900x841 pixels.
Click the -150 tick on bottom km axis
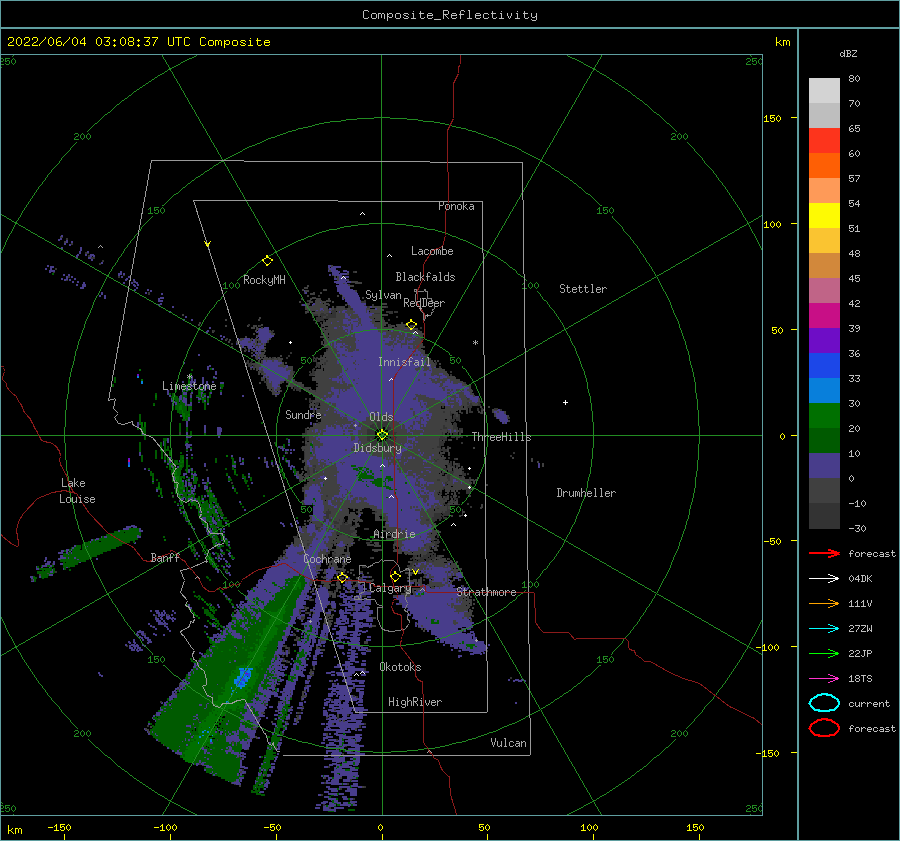[59, 827]
